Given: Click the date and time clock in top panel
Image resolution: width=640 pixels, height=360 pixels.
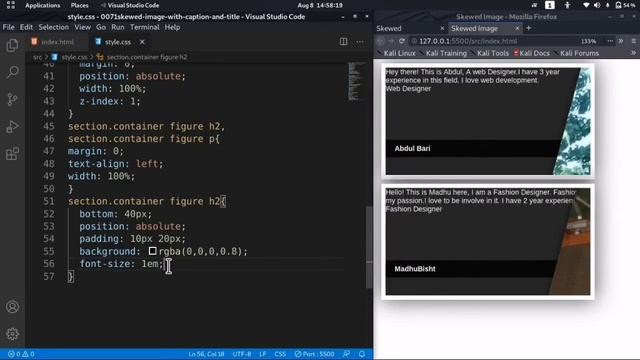Looking at the screenshot, I should tap(320, 5).
